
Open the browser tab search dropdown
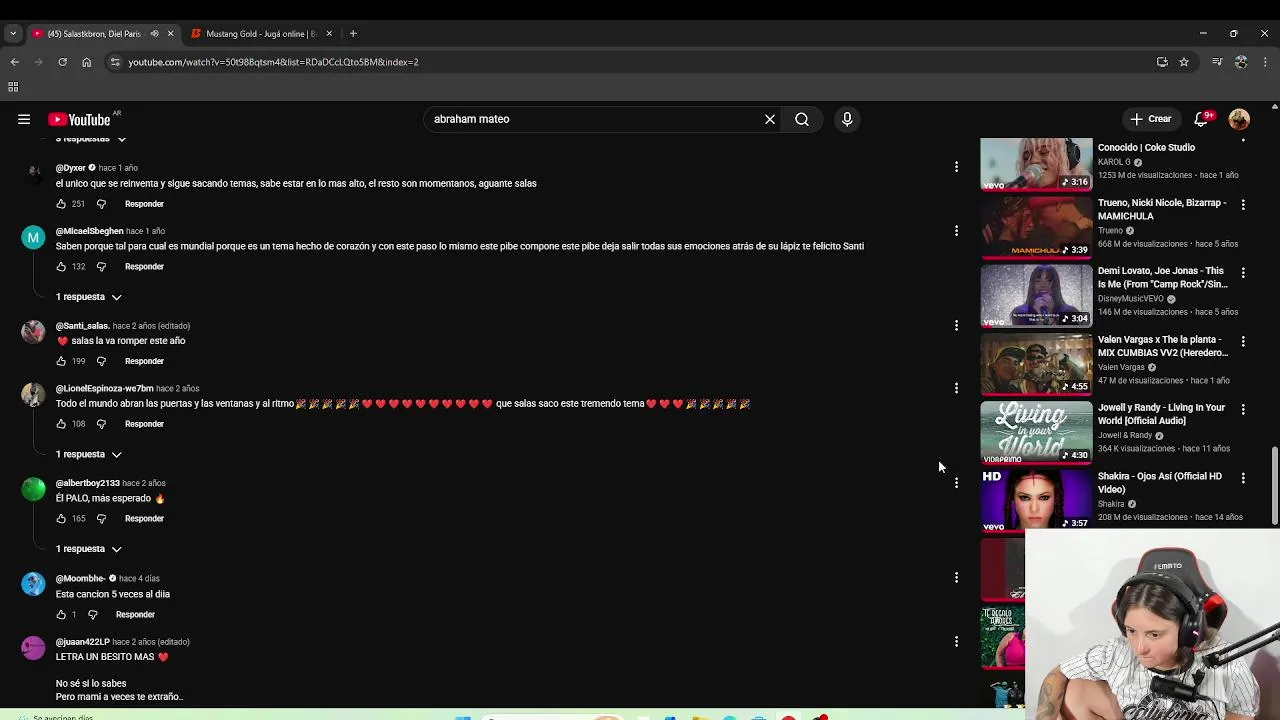pos(13,34)
